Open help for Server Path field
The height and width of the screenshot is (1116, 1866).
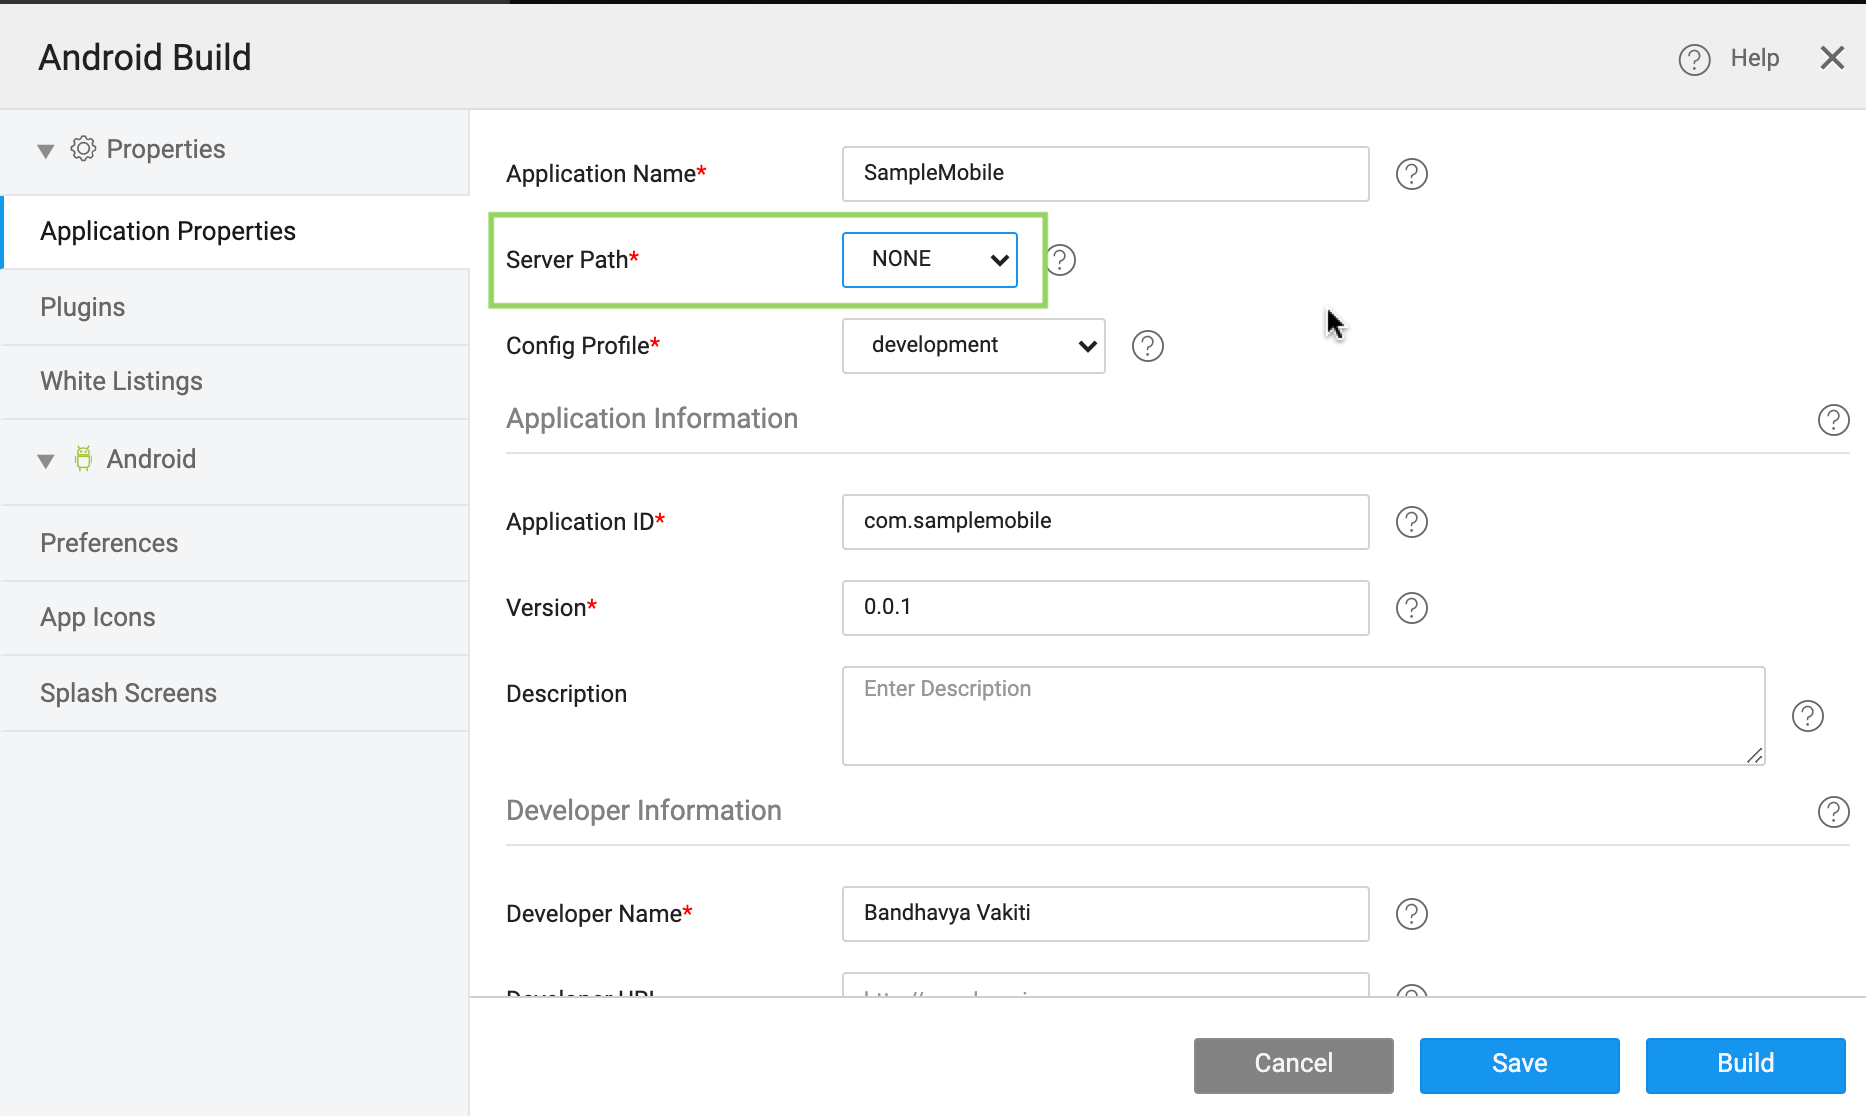tap(1061, 260)
